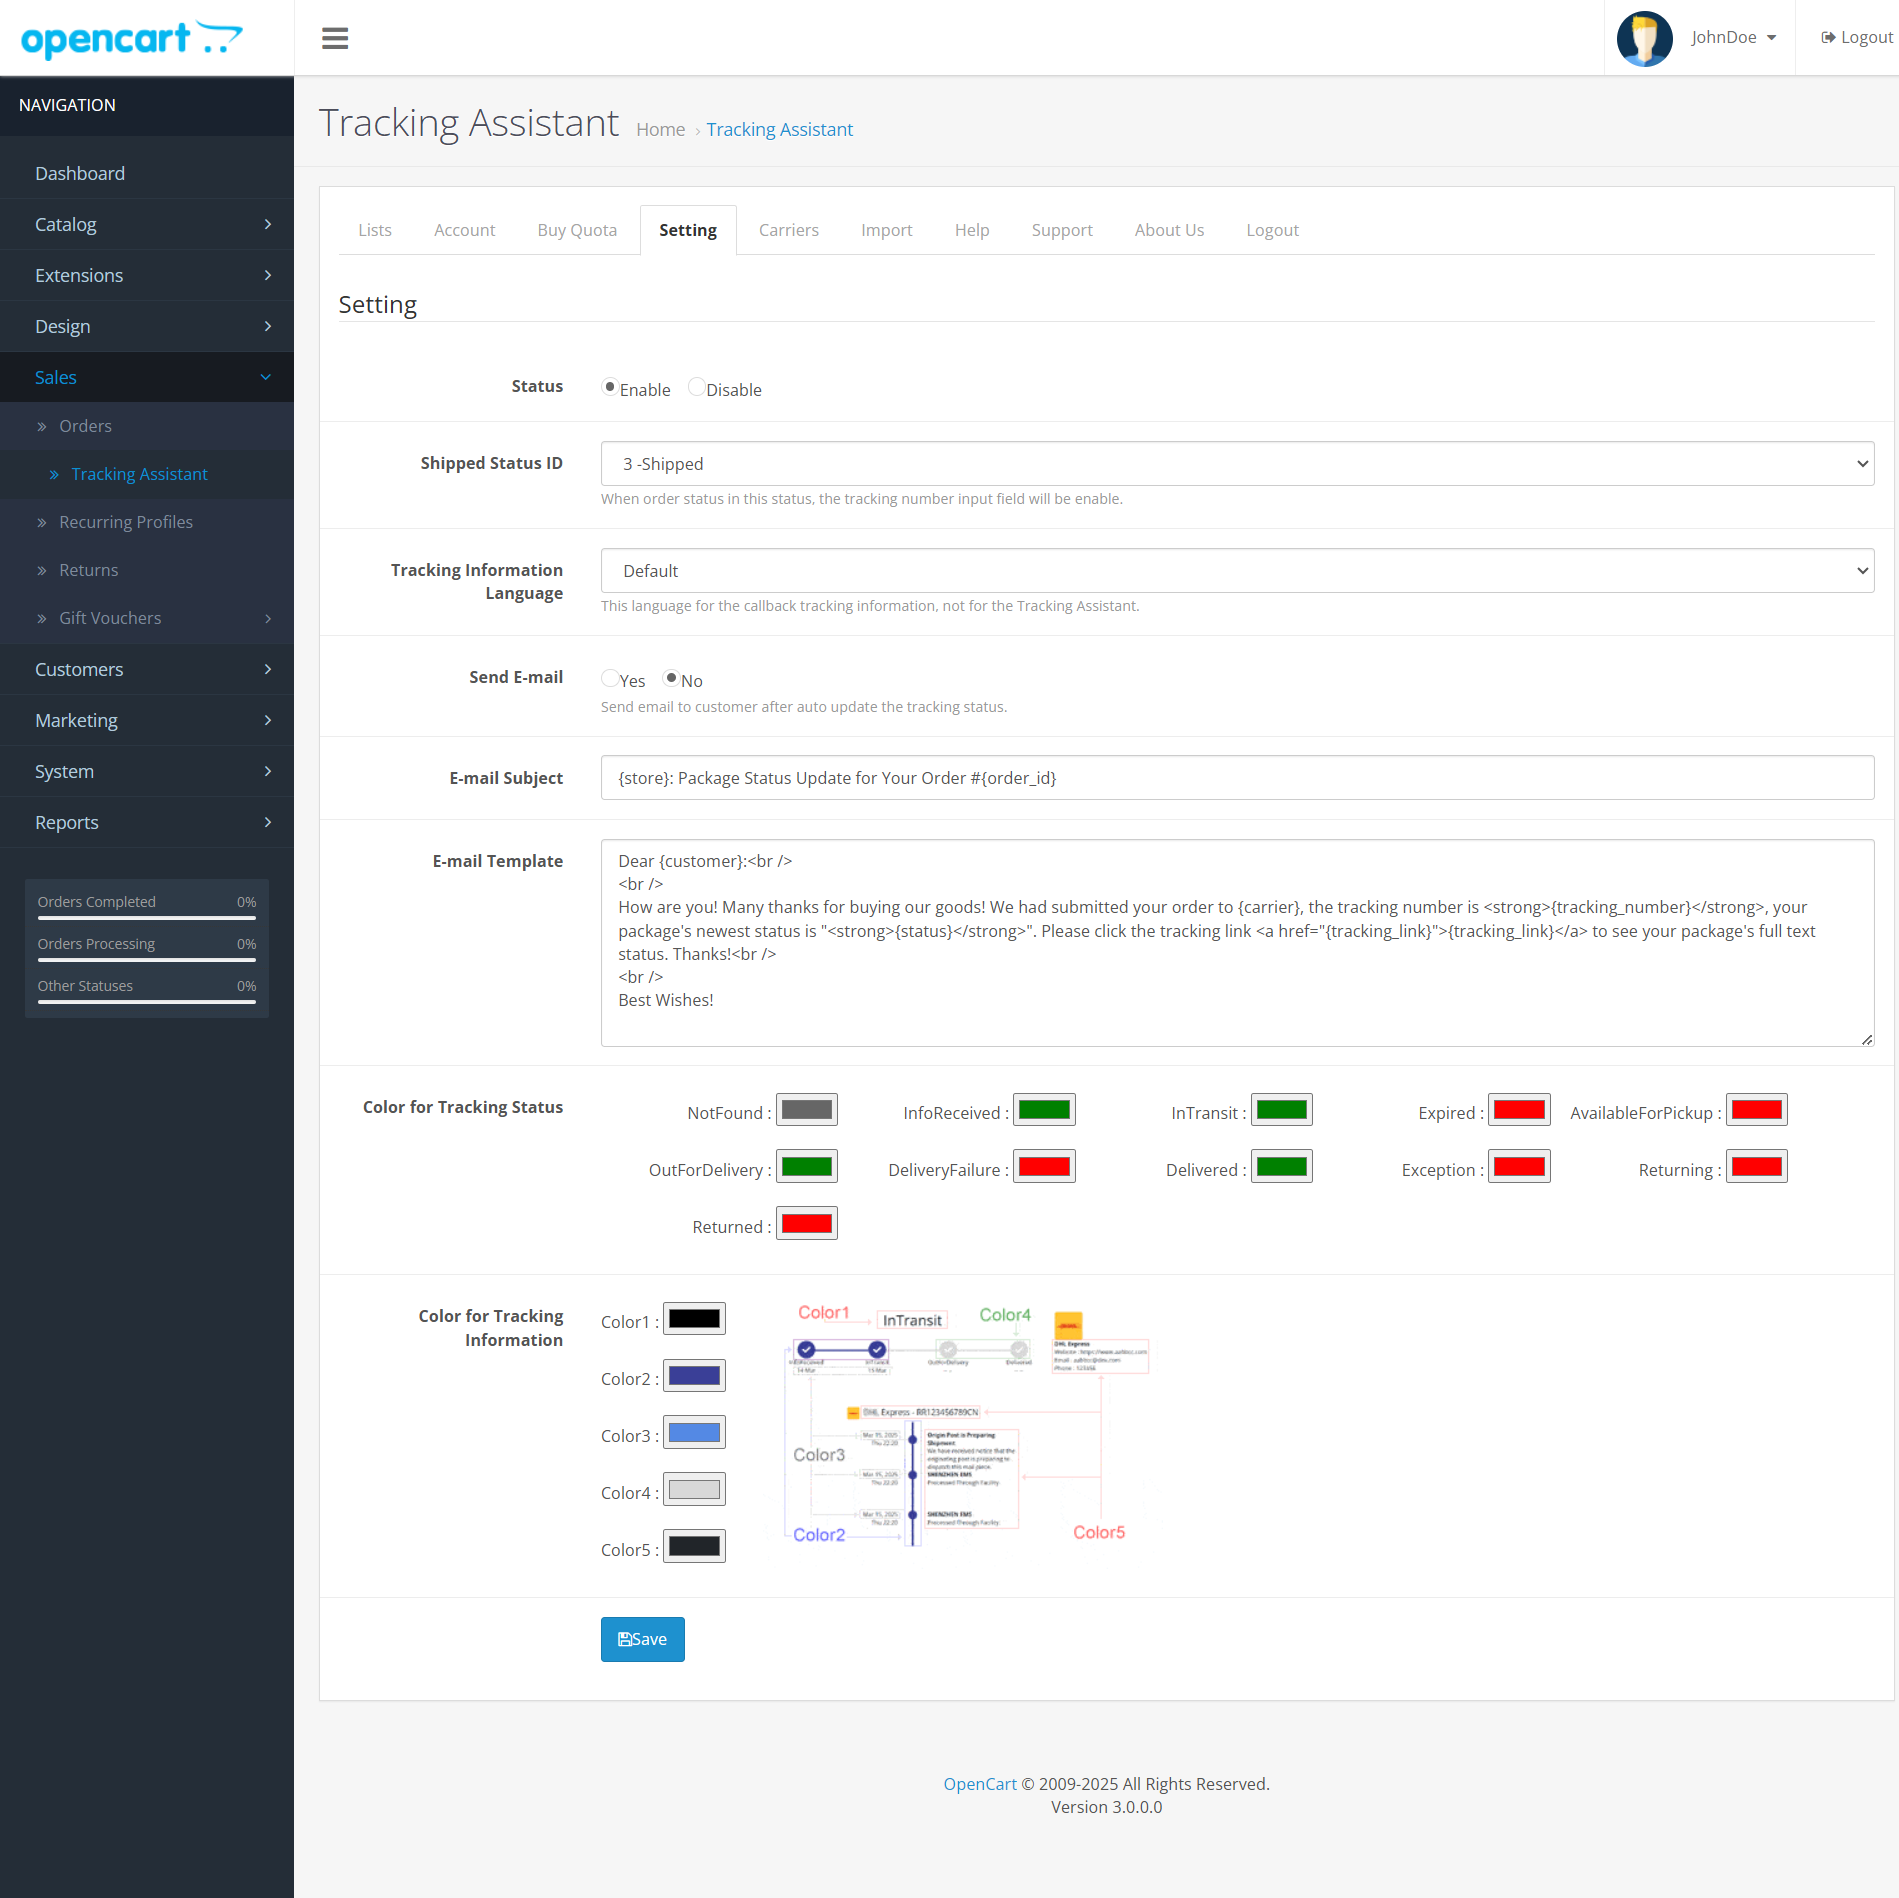Open the Support tab

[x=1062, y=230]
